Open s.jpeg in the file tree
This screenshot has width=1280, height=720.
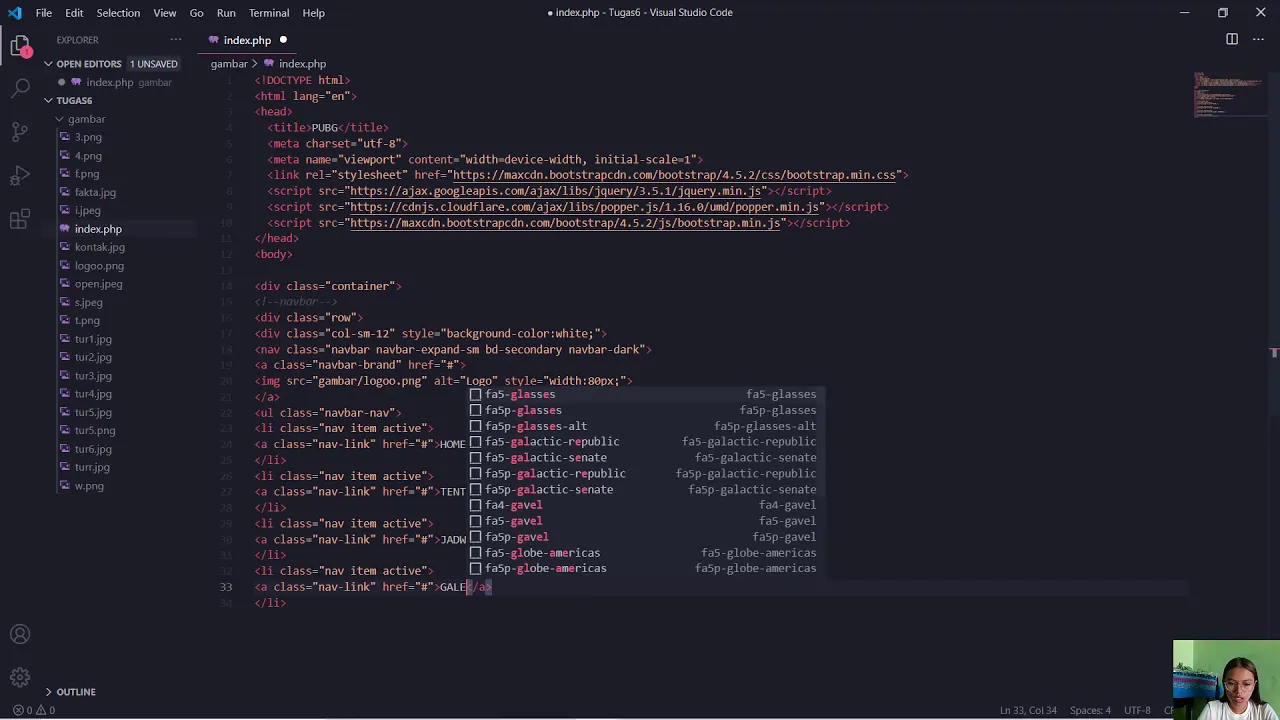(x=88, y=302)
